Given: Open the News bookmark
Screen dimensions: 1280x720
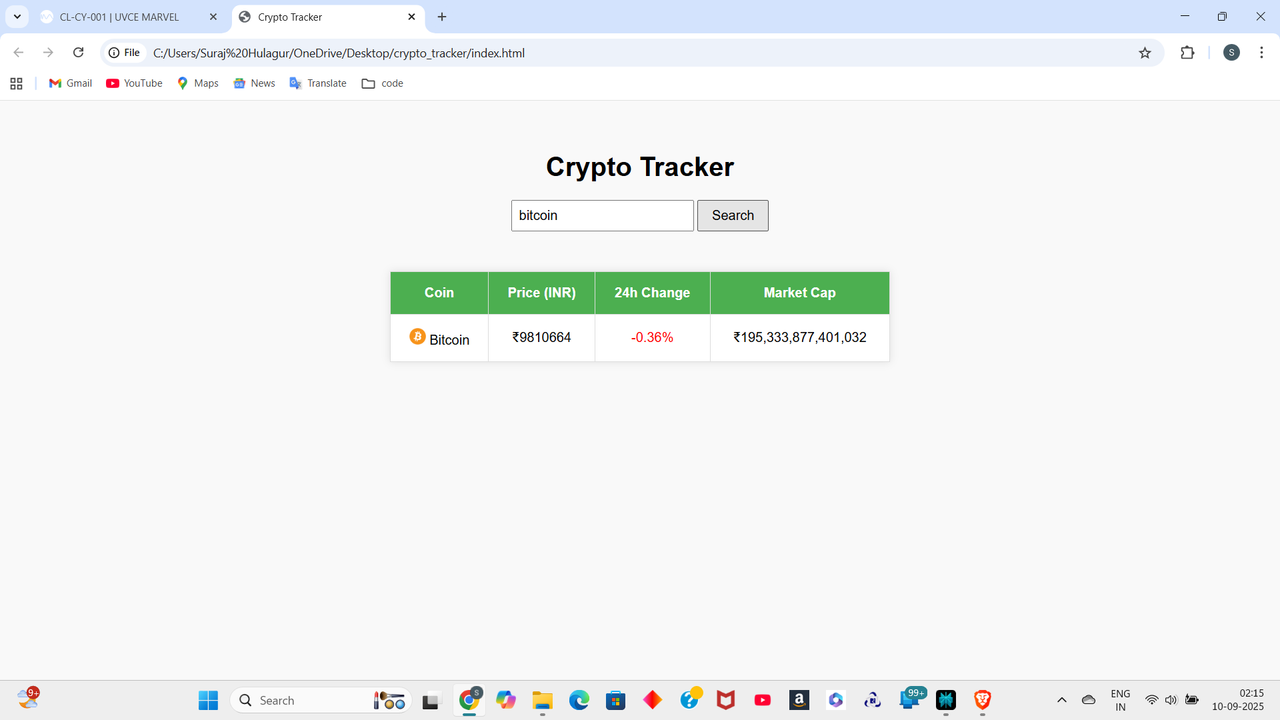Looking at the screenshot, I should 254,83.
